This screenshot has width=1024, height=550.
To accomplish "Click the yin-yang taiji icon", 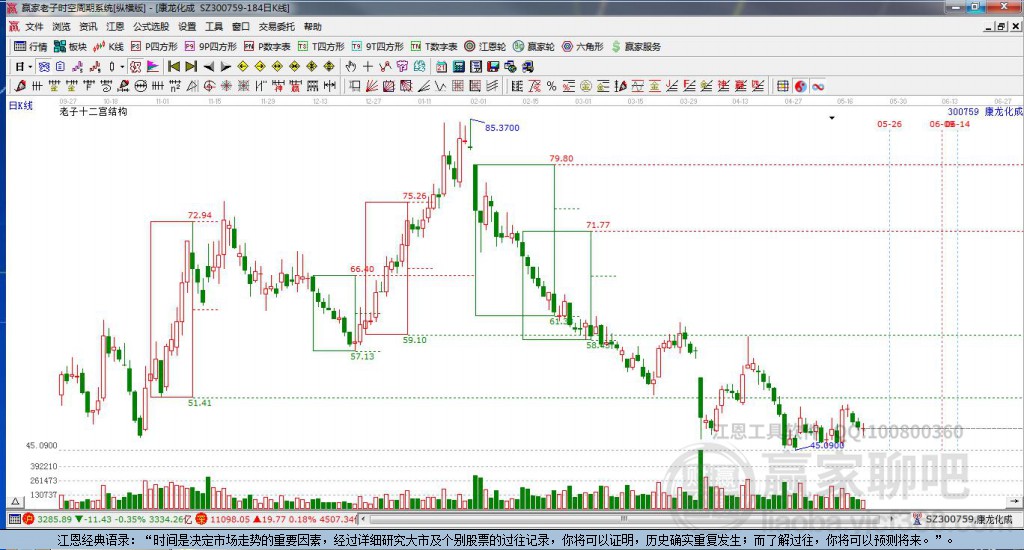I will [x=800, y=86].
